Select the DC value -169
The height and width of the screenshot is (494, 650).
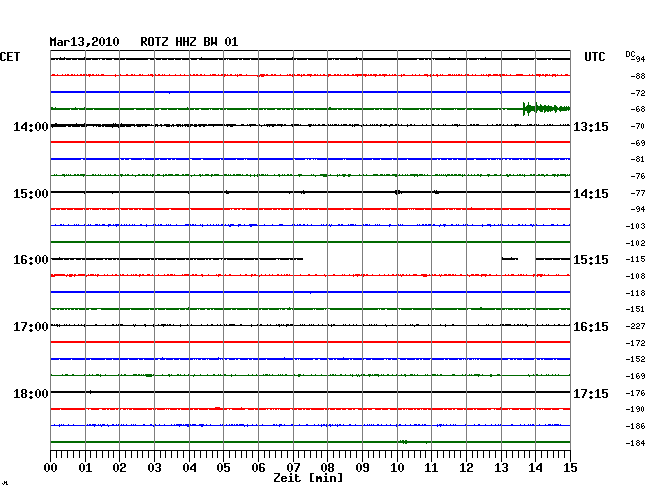(635, 376)
